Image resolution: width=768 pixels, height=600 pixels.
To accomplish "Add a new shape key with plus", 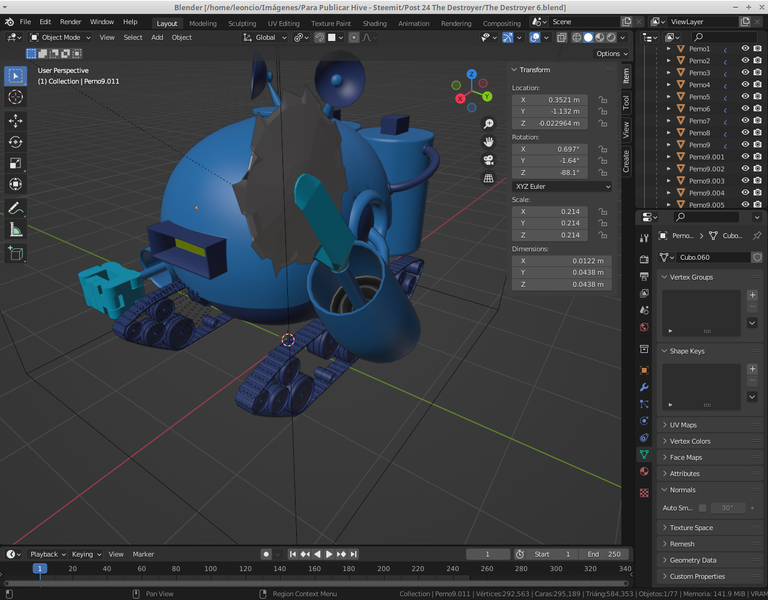I will [x=752, y=369].
